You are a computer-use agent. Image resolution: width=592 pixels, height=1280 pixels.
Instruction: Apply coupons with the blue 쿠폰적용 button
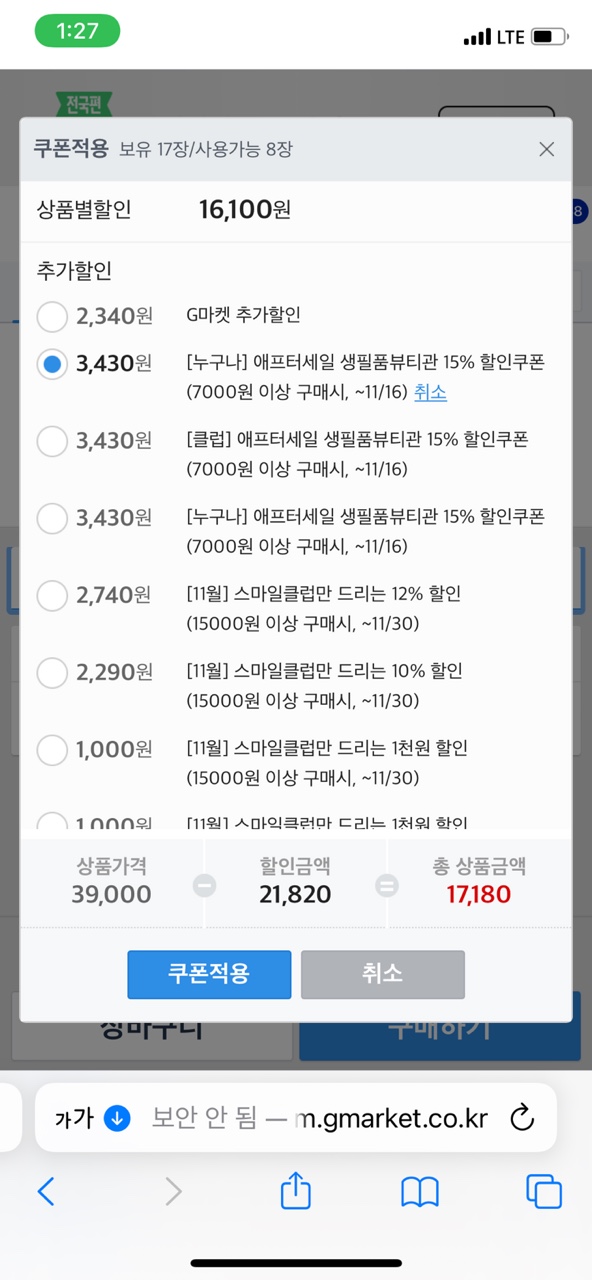coord(209,974)
